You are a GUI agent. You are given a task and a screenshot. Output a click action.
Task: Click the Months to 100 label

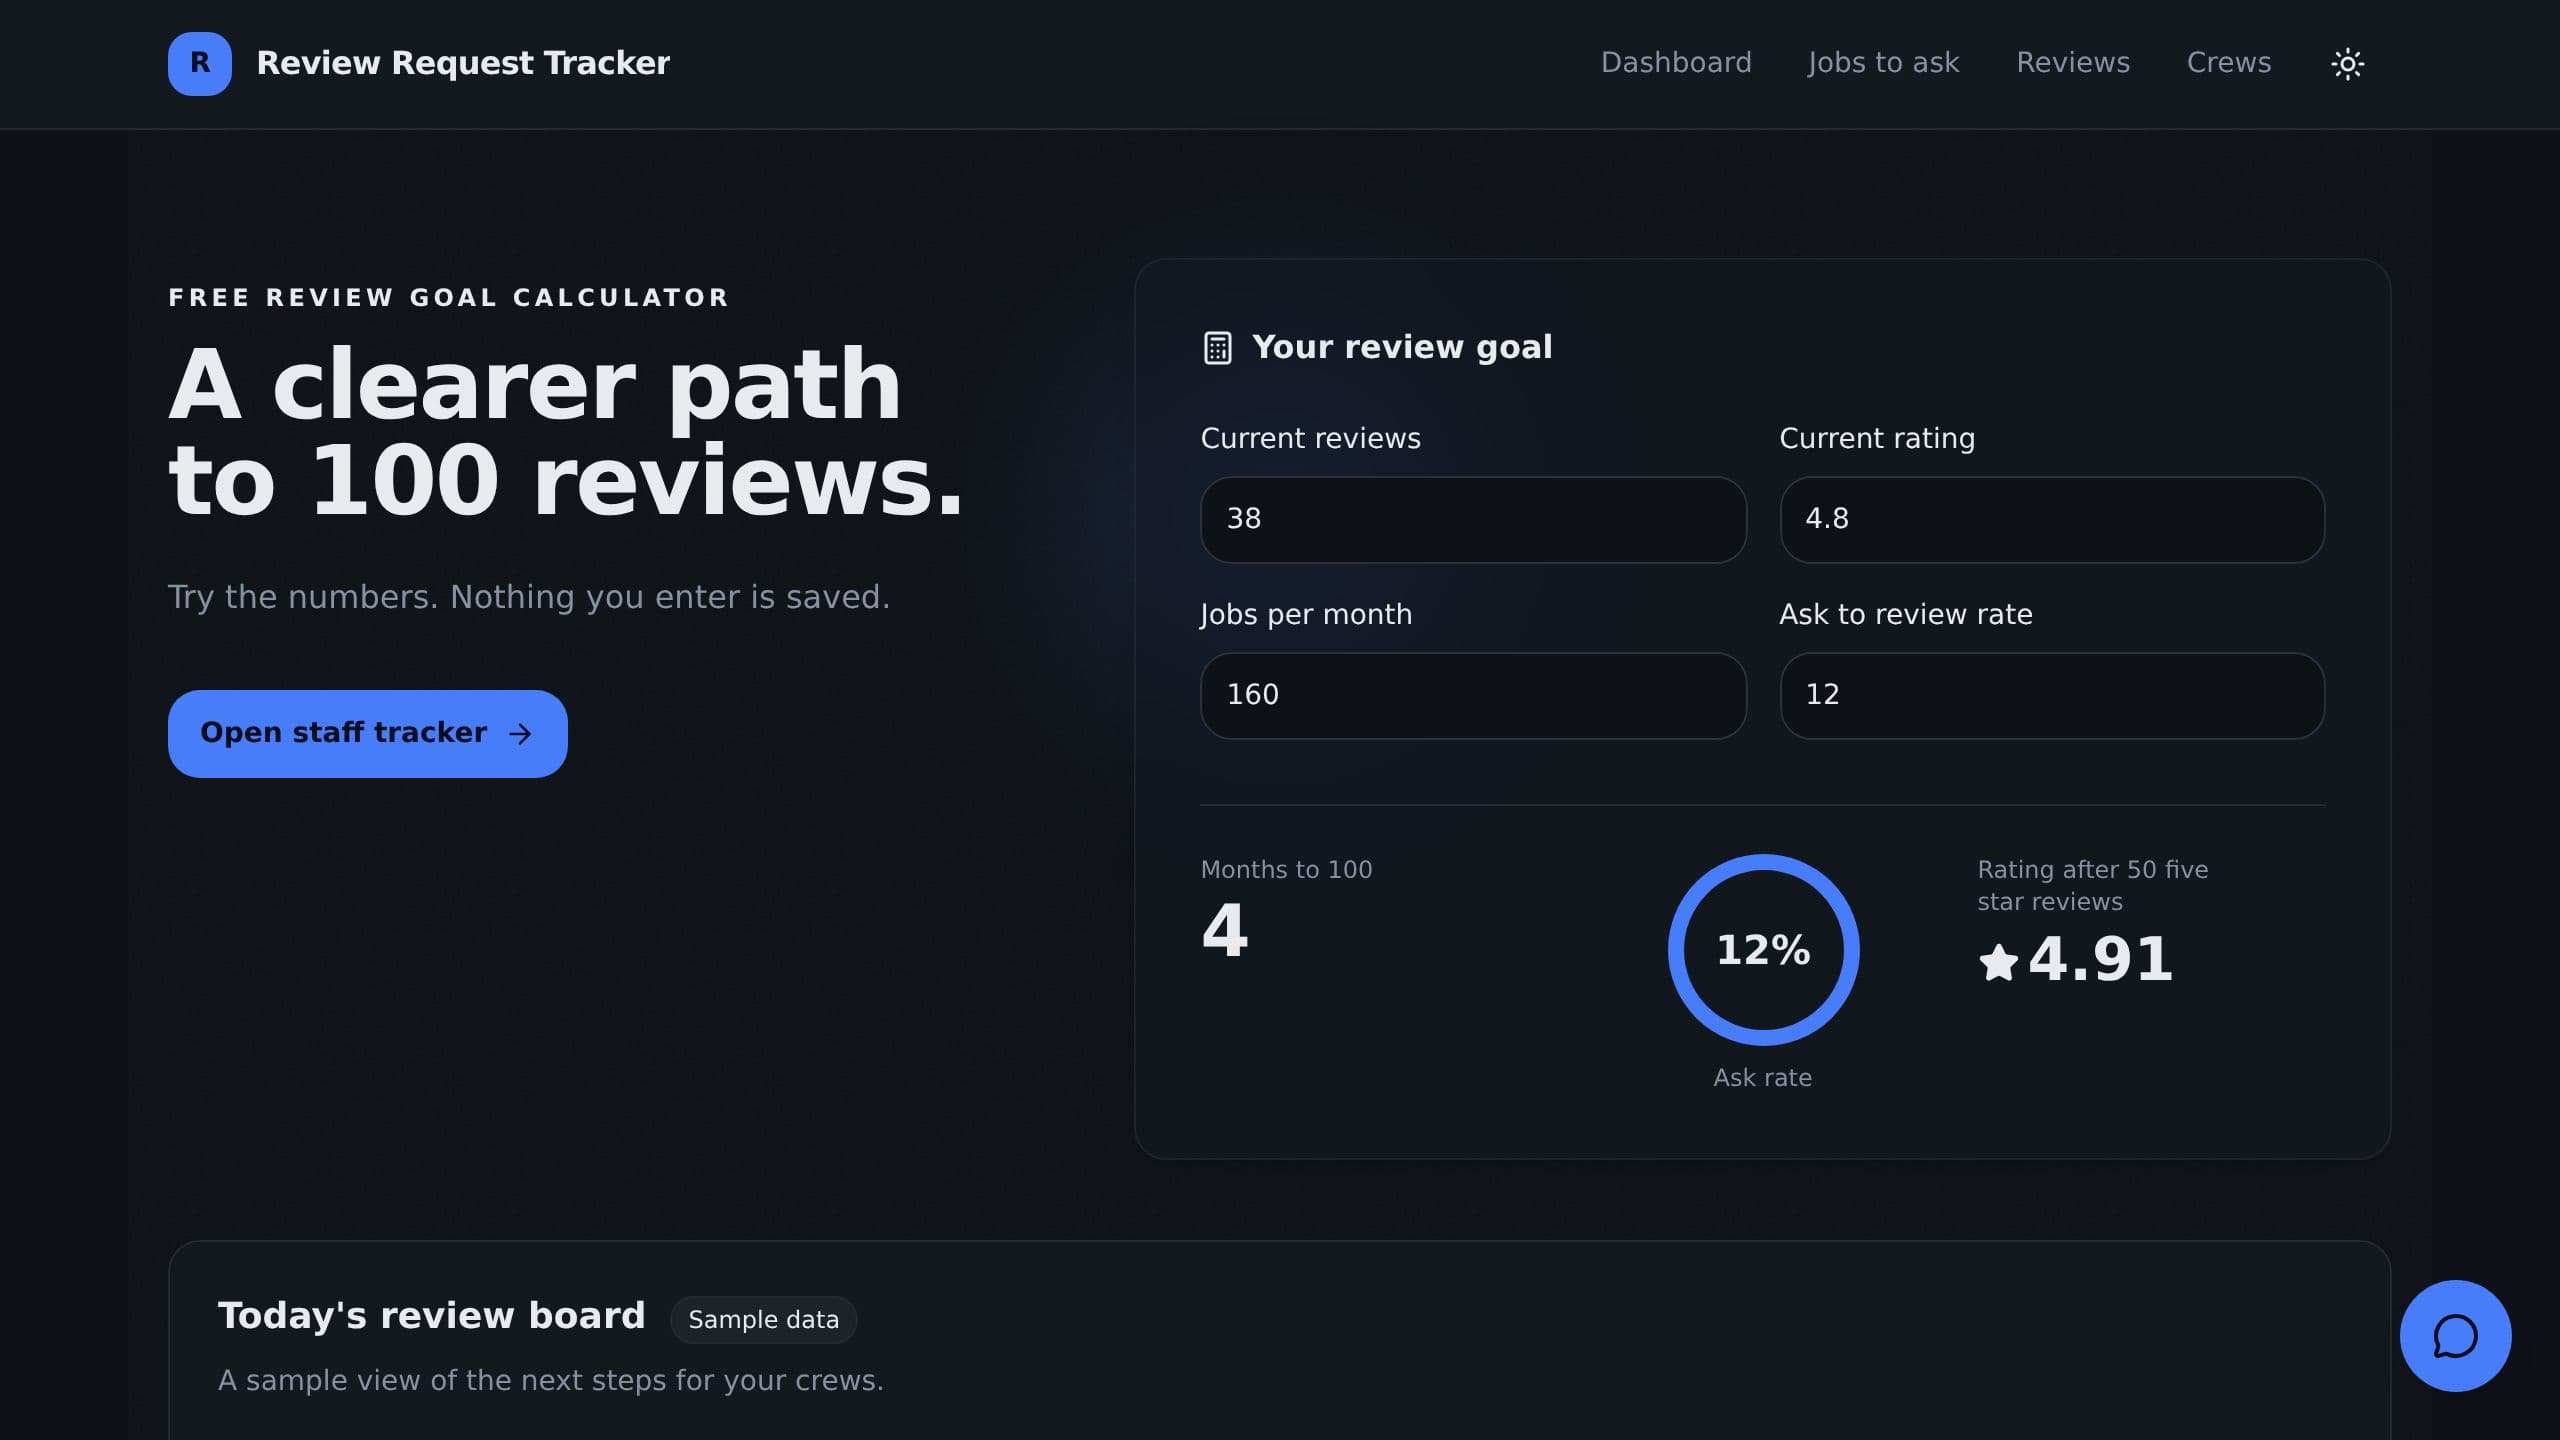tap(1286, 870)
